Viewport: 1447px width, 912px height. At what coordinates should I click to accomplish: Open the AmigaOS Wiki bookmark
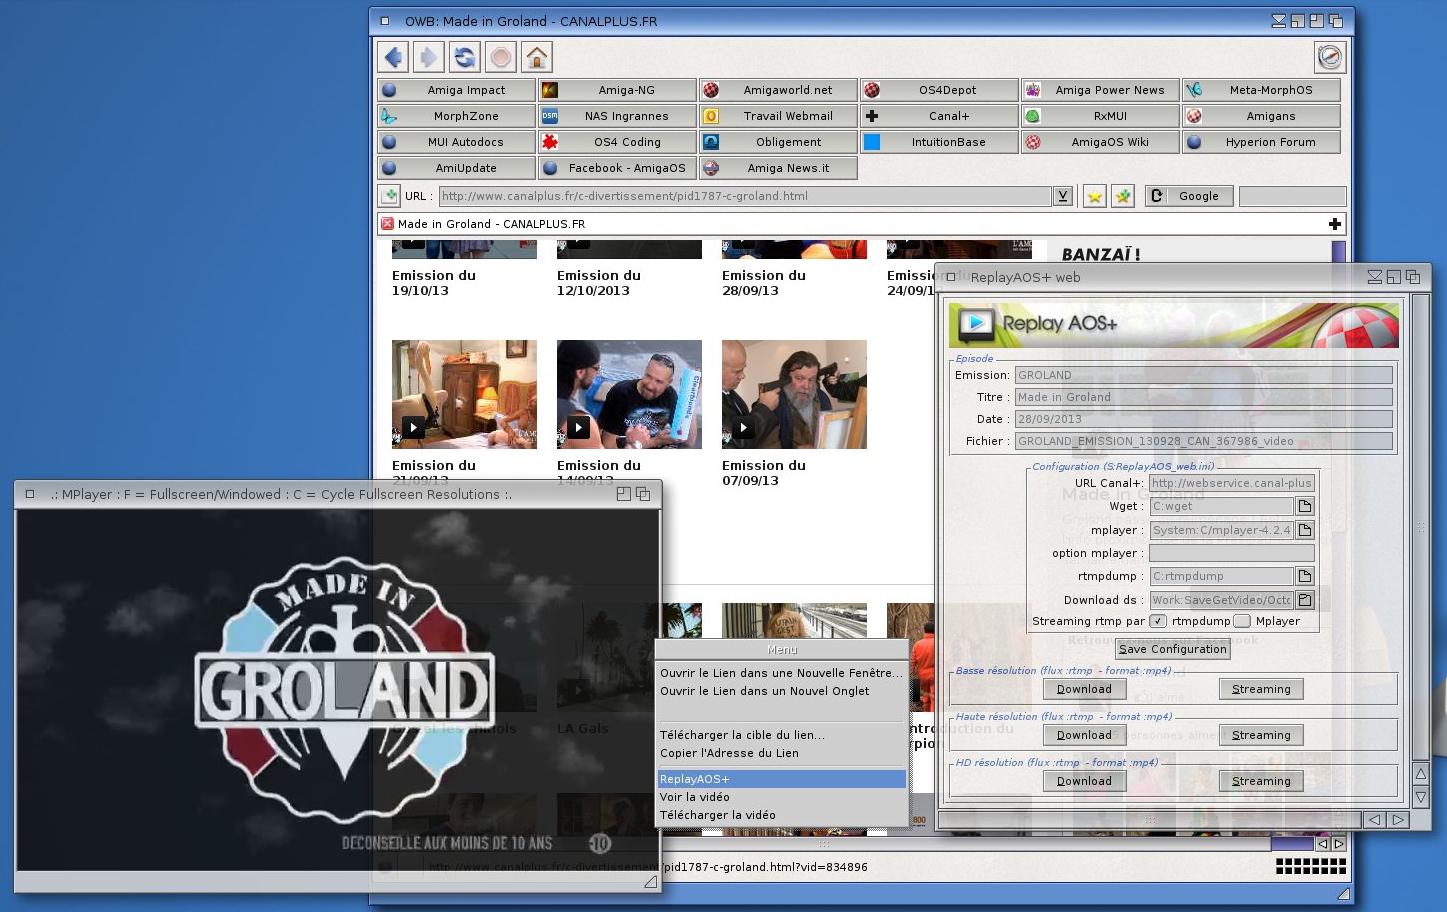point(1100,142)
